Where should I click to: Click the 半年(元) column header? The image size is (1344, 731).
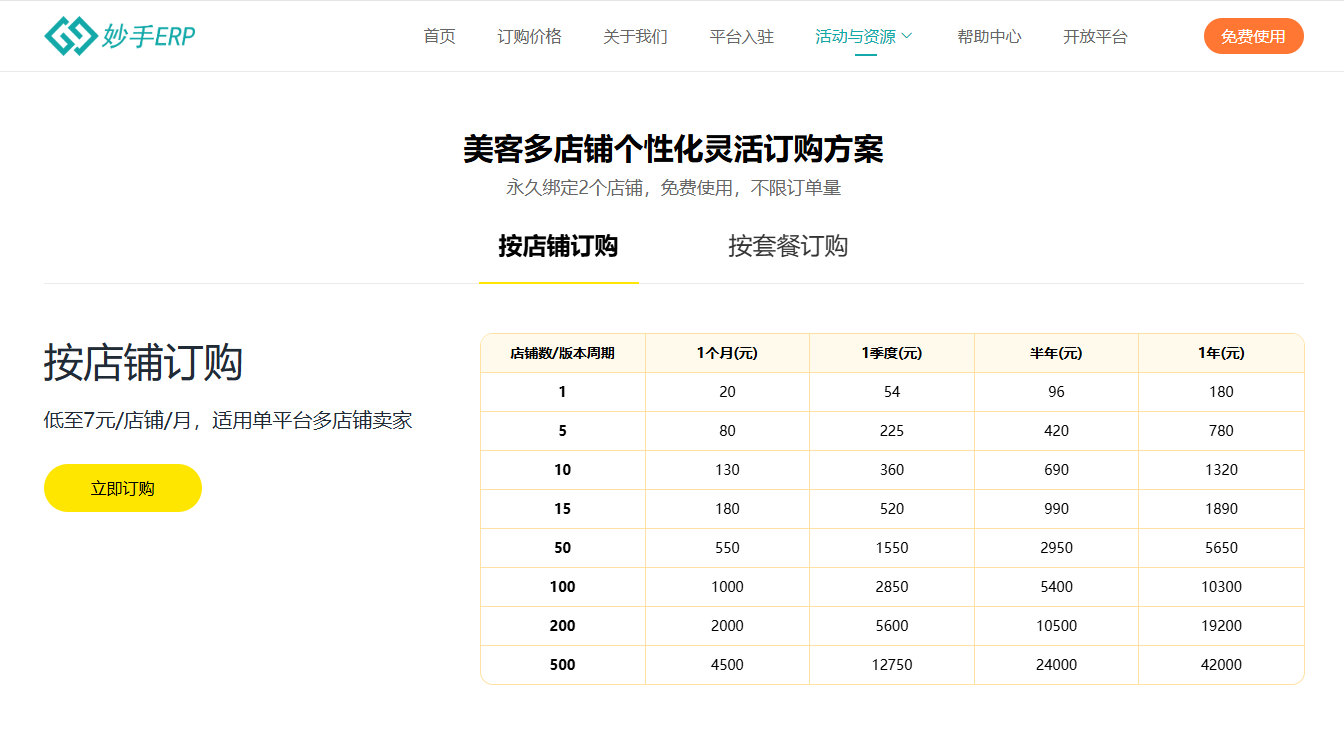pyautogui.click(x=1056, y=353)
